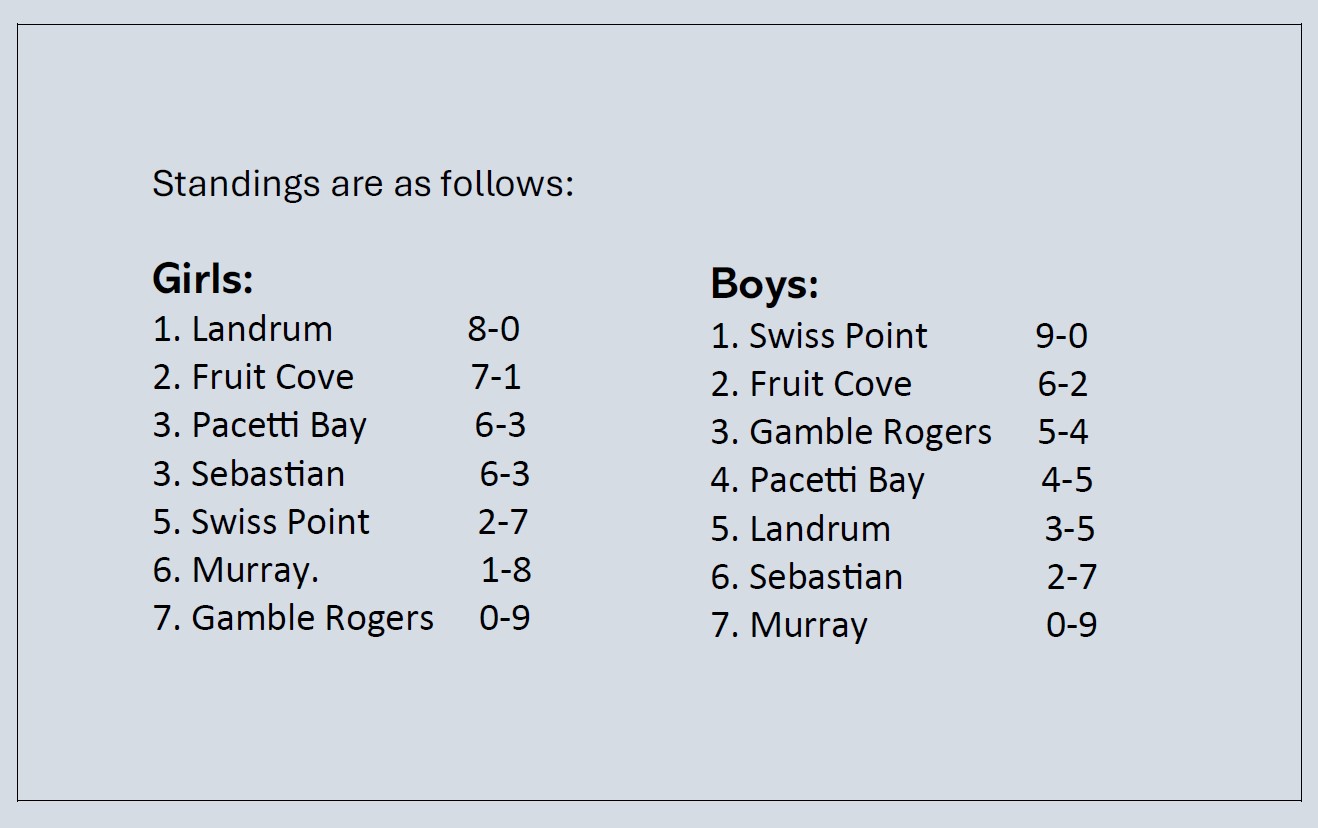Select Pacetti Bay in the Girls list
Screen dimensions: 1318x828
(279, 425)
